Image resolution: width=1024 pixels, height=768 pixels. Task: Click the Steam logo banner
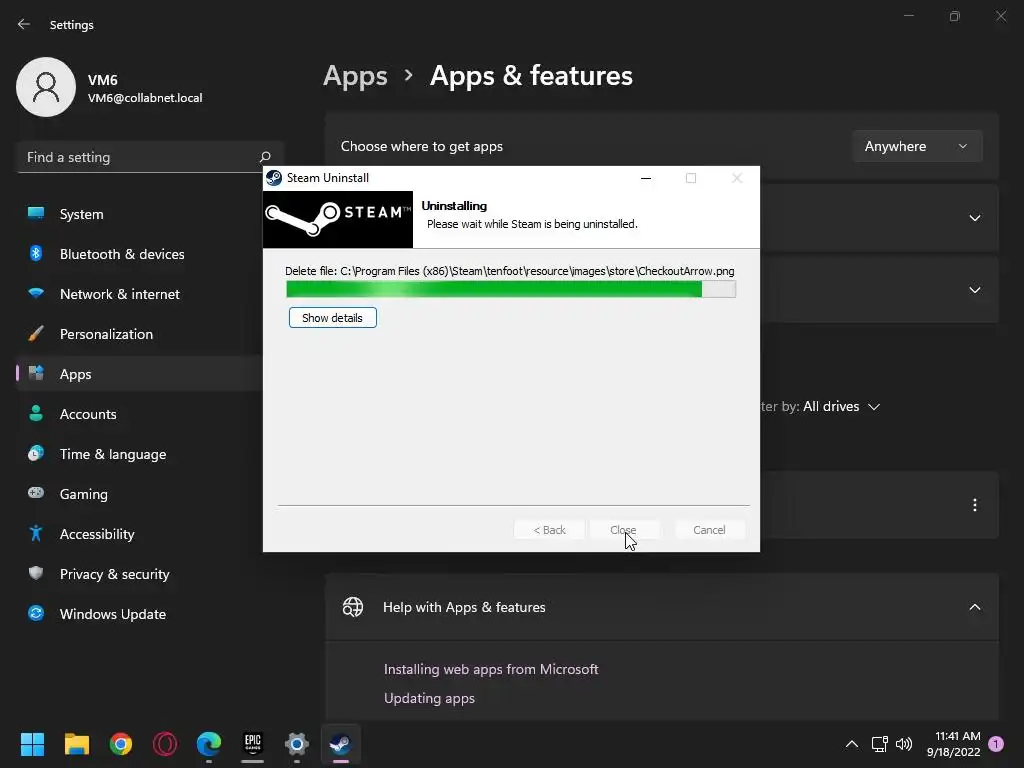338,219
